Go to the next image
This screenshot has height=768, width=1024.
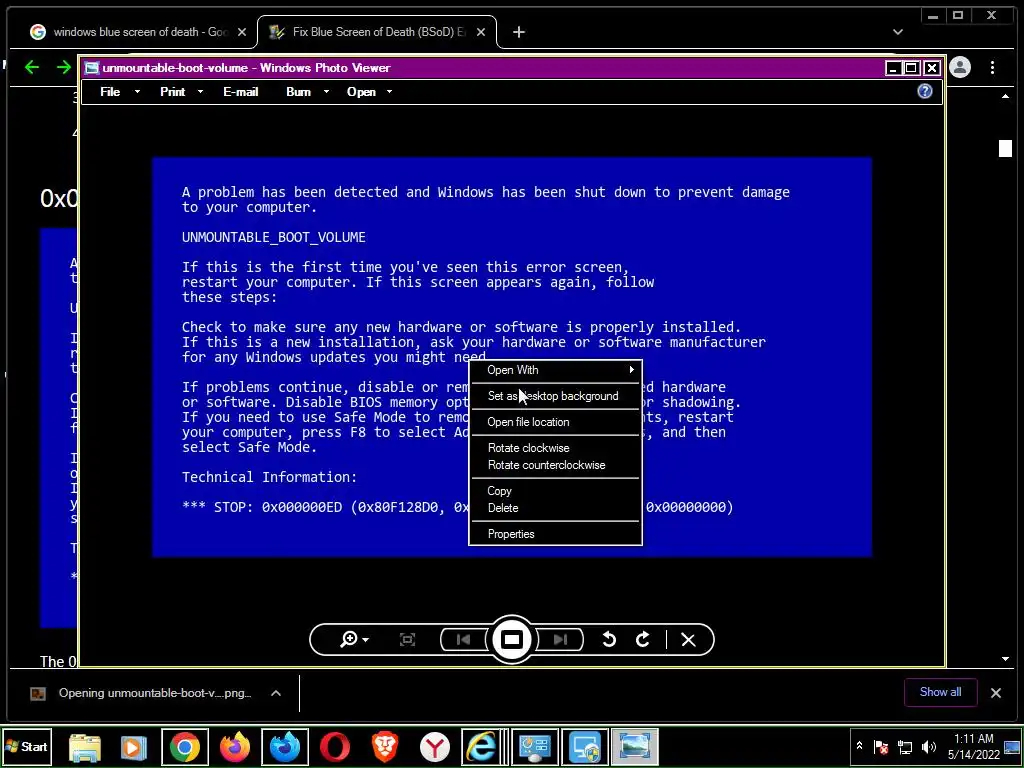(x=560, y=639)
